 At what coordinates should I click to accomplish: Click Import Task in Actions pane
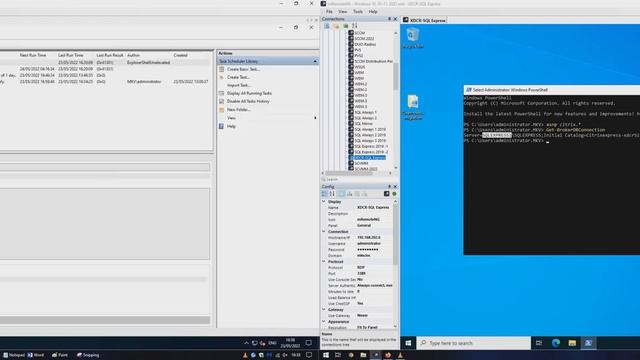pyautogui.click(x=239, y=85)
